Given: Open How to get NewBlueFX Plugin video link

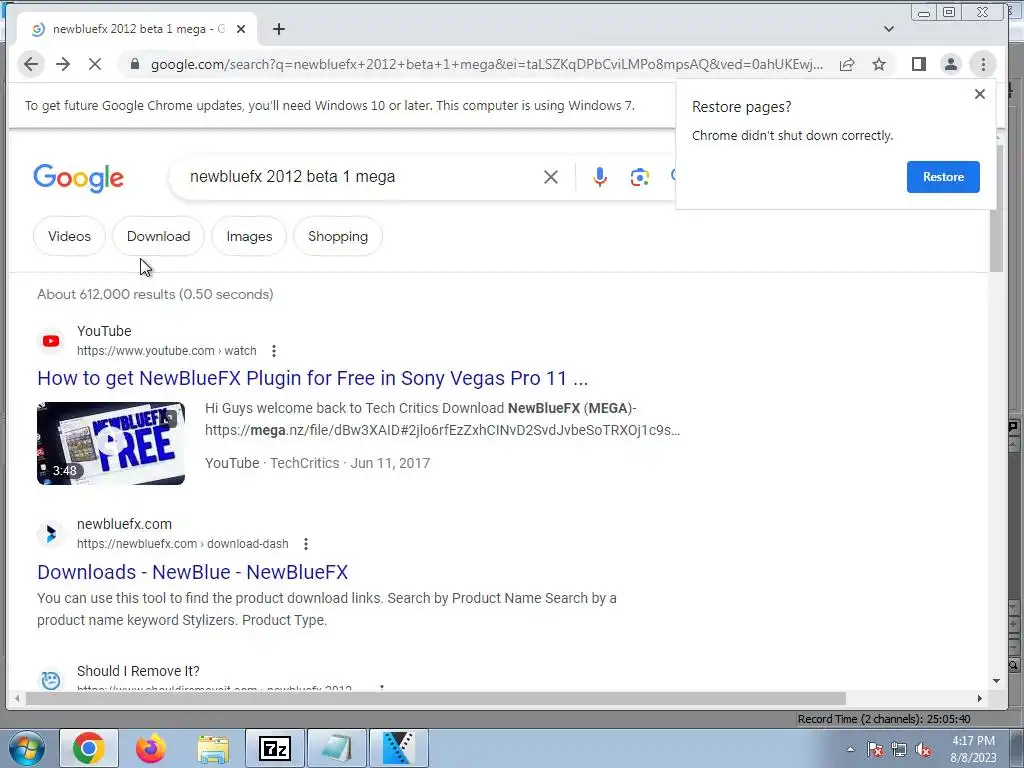Looking at the screenshot, I should pos(313,378).
